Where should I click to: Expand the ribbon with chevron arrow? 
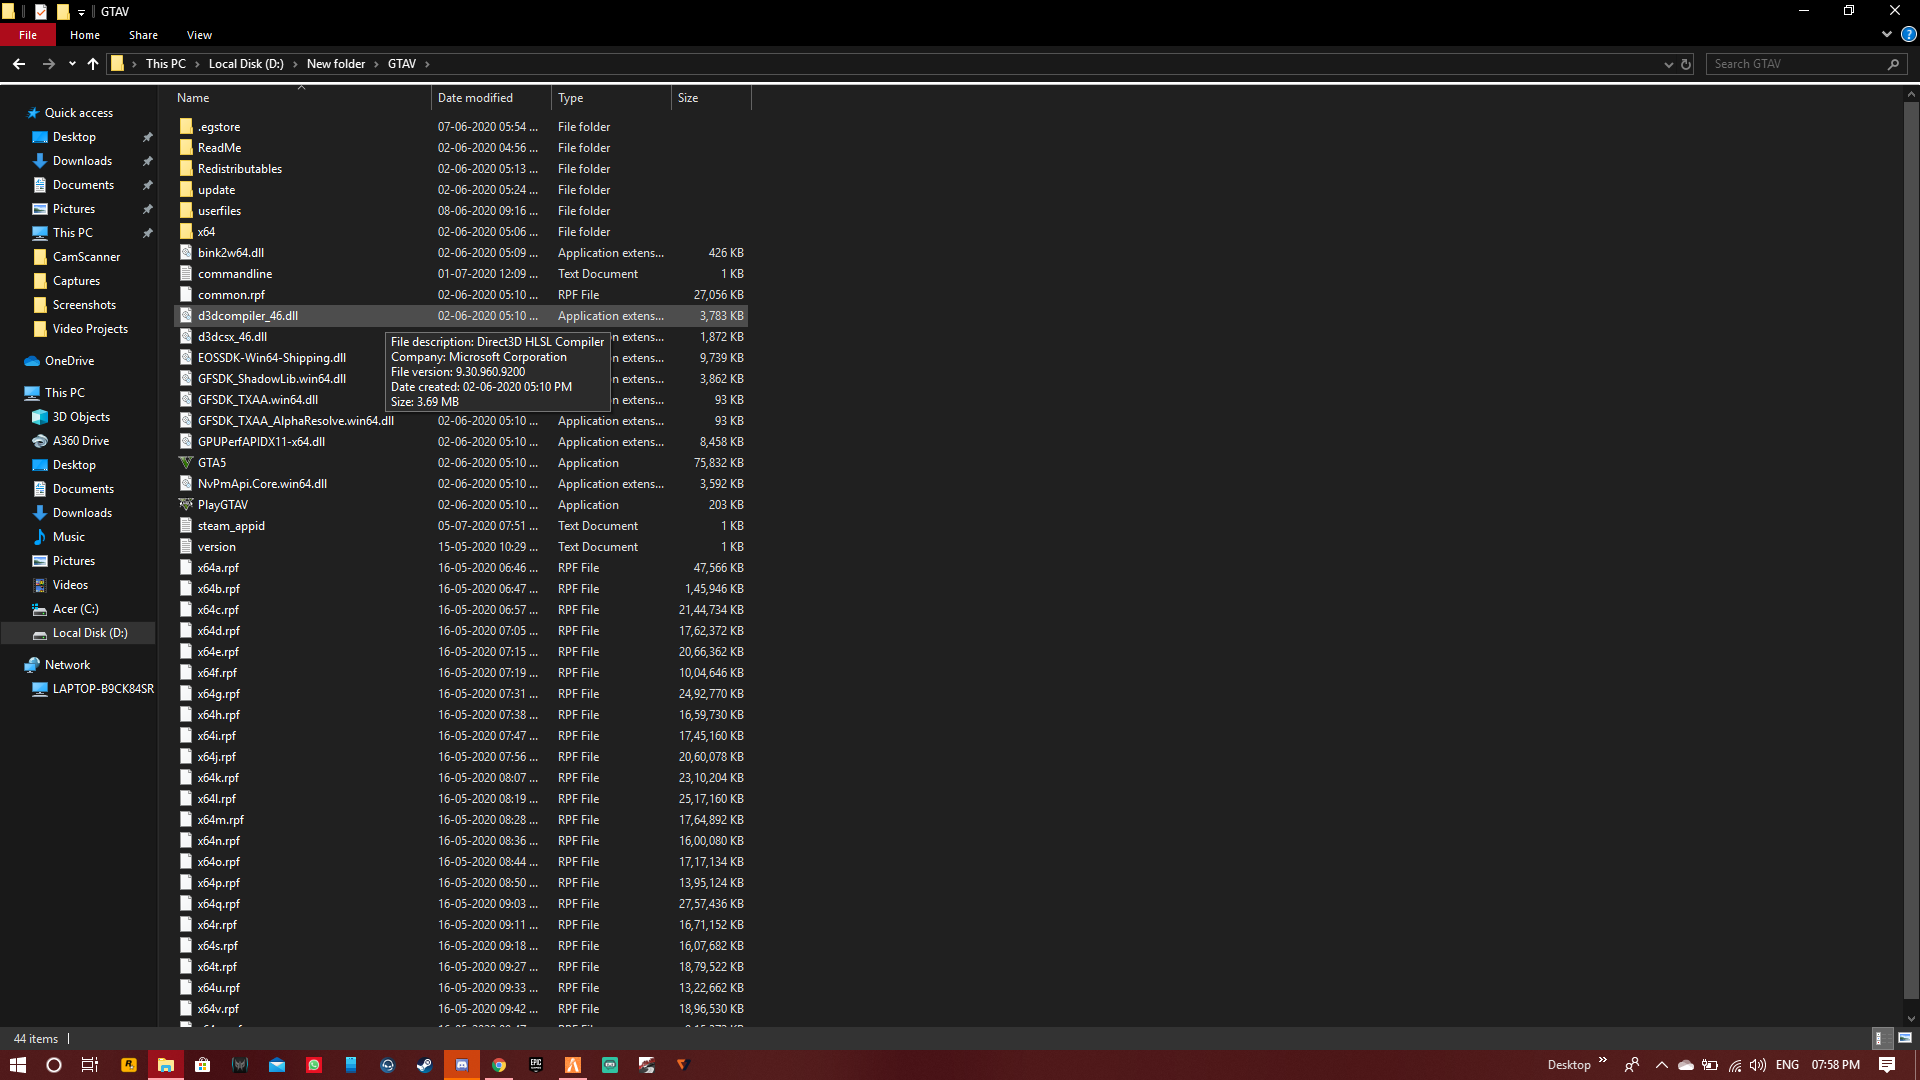coord(1886,34)
